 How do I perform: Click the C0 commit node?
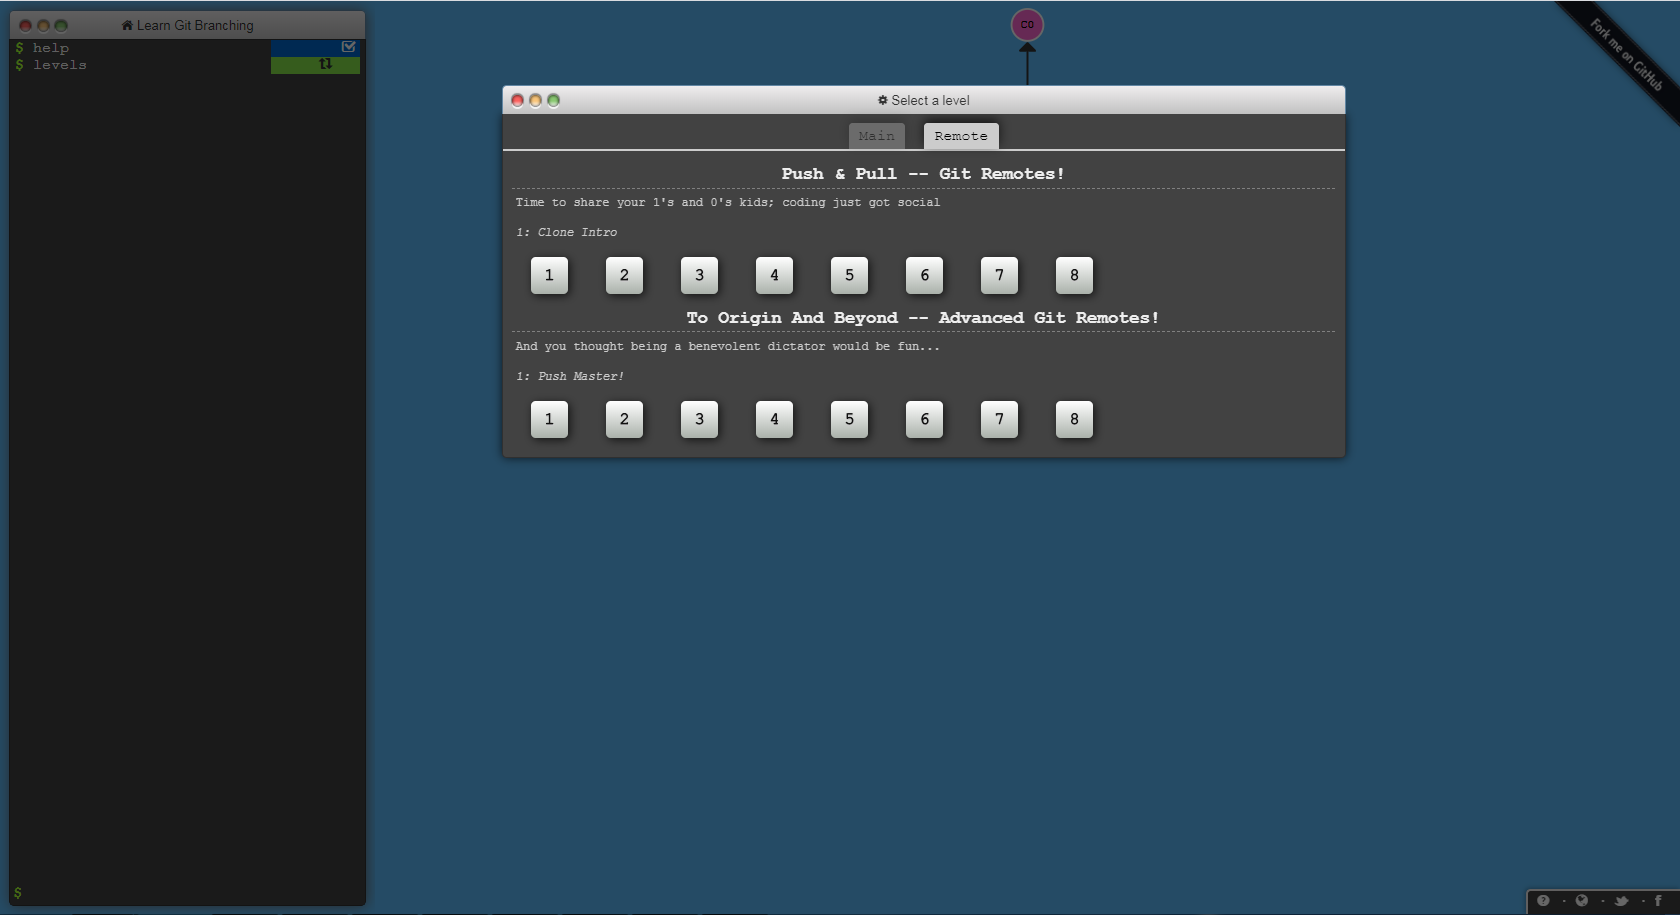tap(1027, 25)
